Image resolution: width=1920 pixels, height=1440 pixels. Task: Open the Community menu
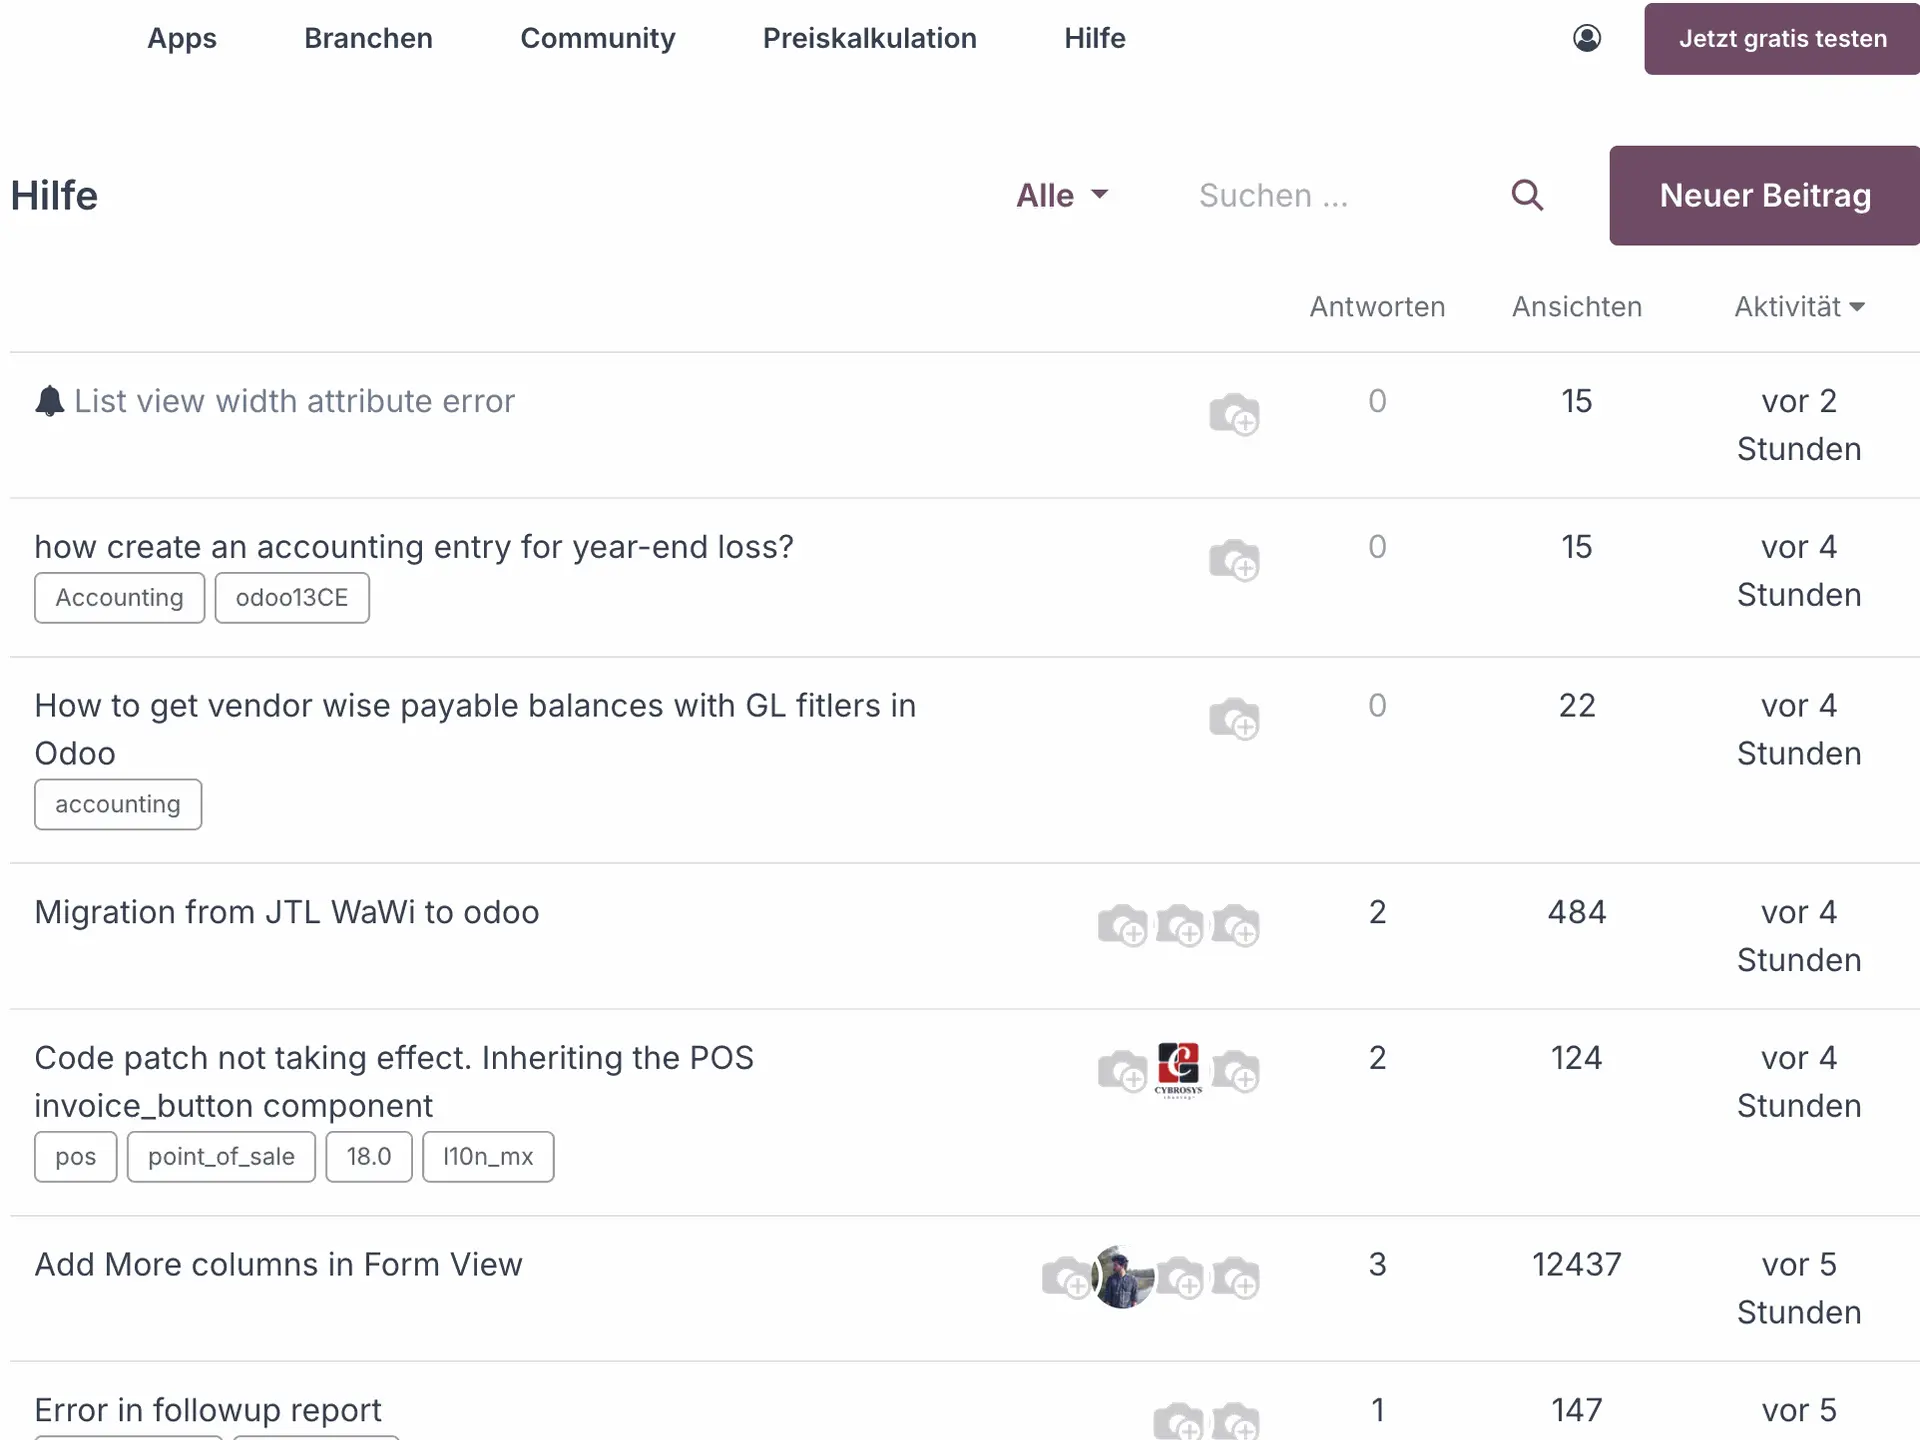click(x=597, y=38)
